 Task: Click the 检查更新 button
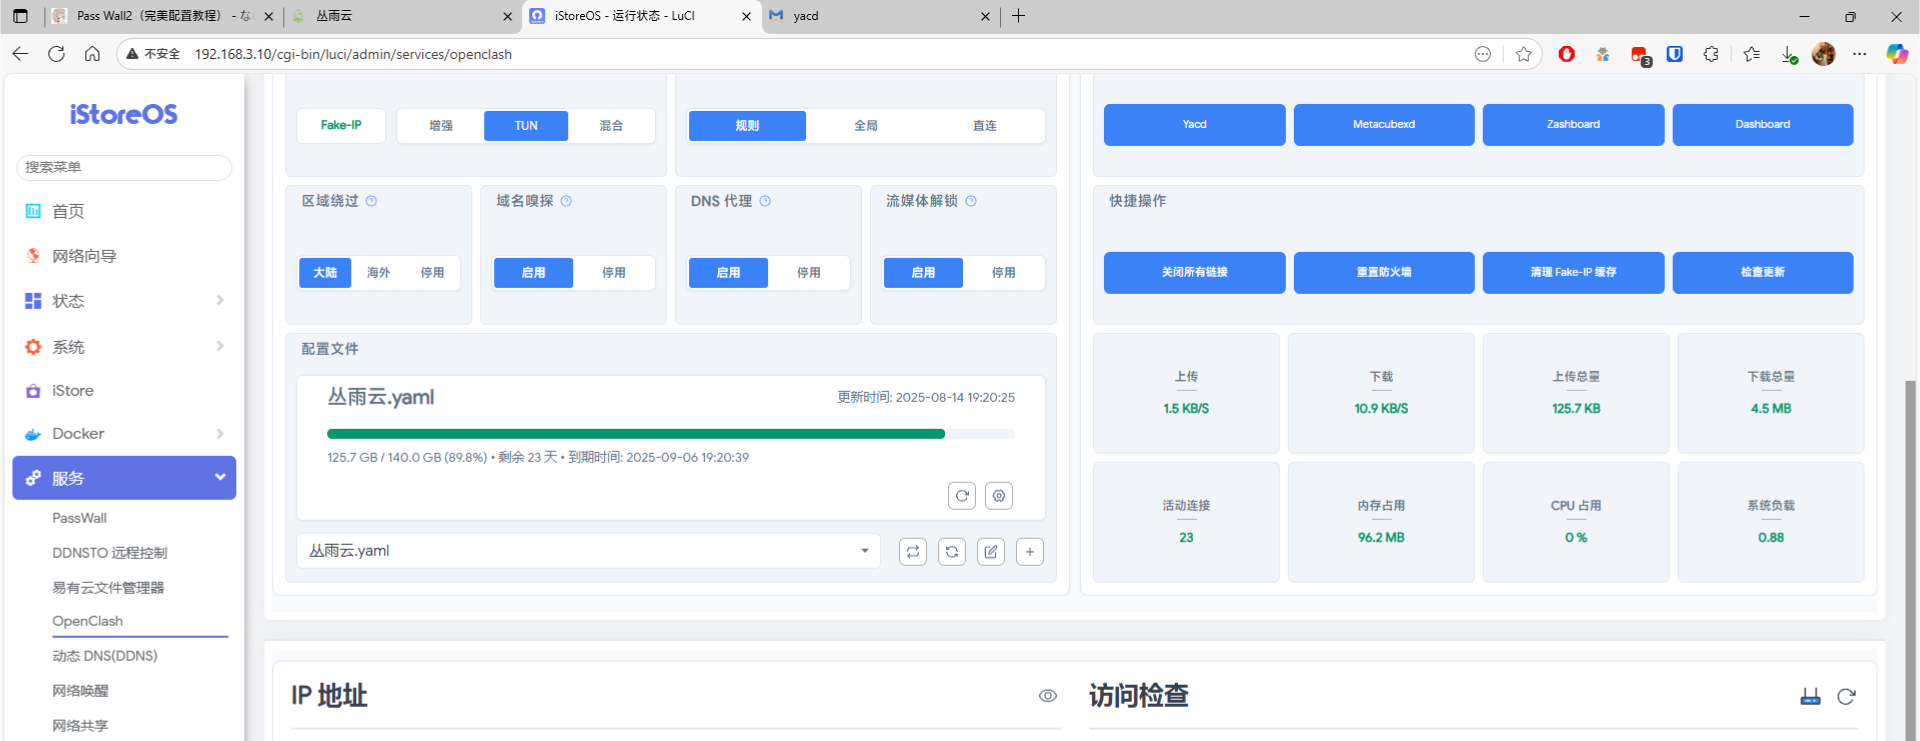(x=1763, y=273)
